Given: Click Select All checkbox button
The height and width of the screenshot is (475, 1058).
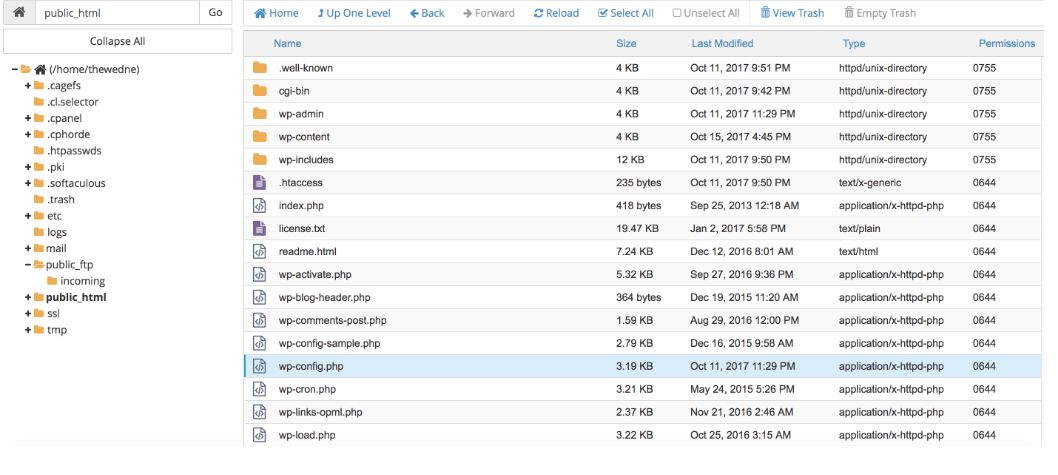Looking at the screenshot, I should (625, 13).
